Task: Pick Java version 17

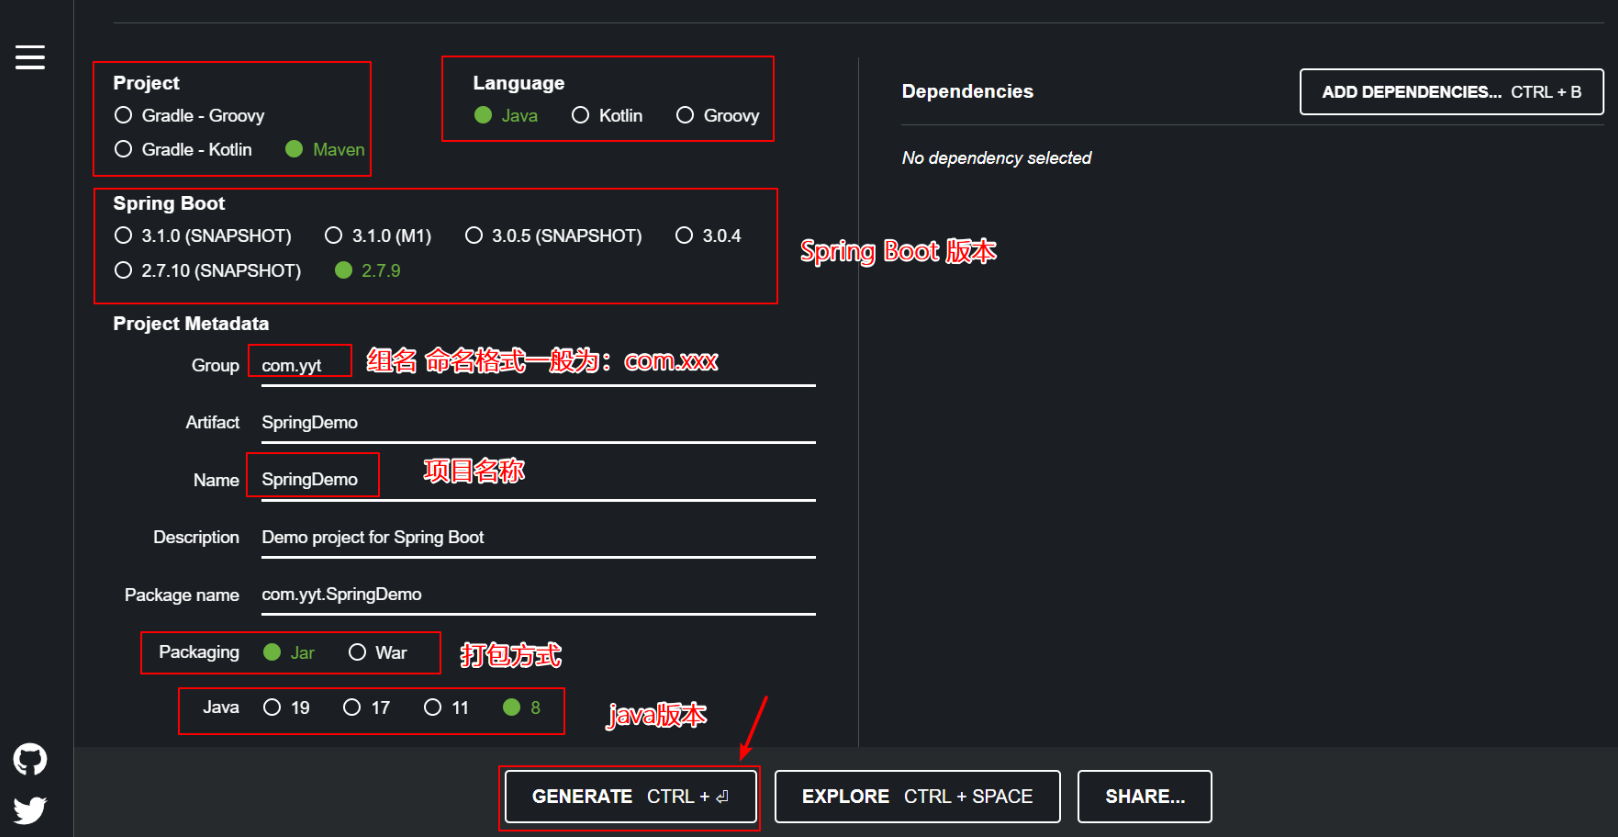Action: point(367,708)
